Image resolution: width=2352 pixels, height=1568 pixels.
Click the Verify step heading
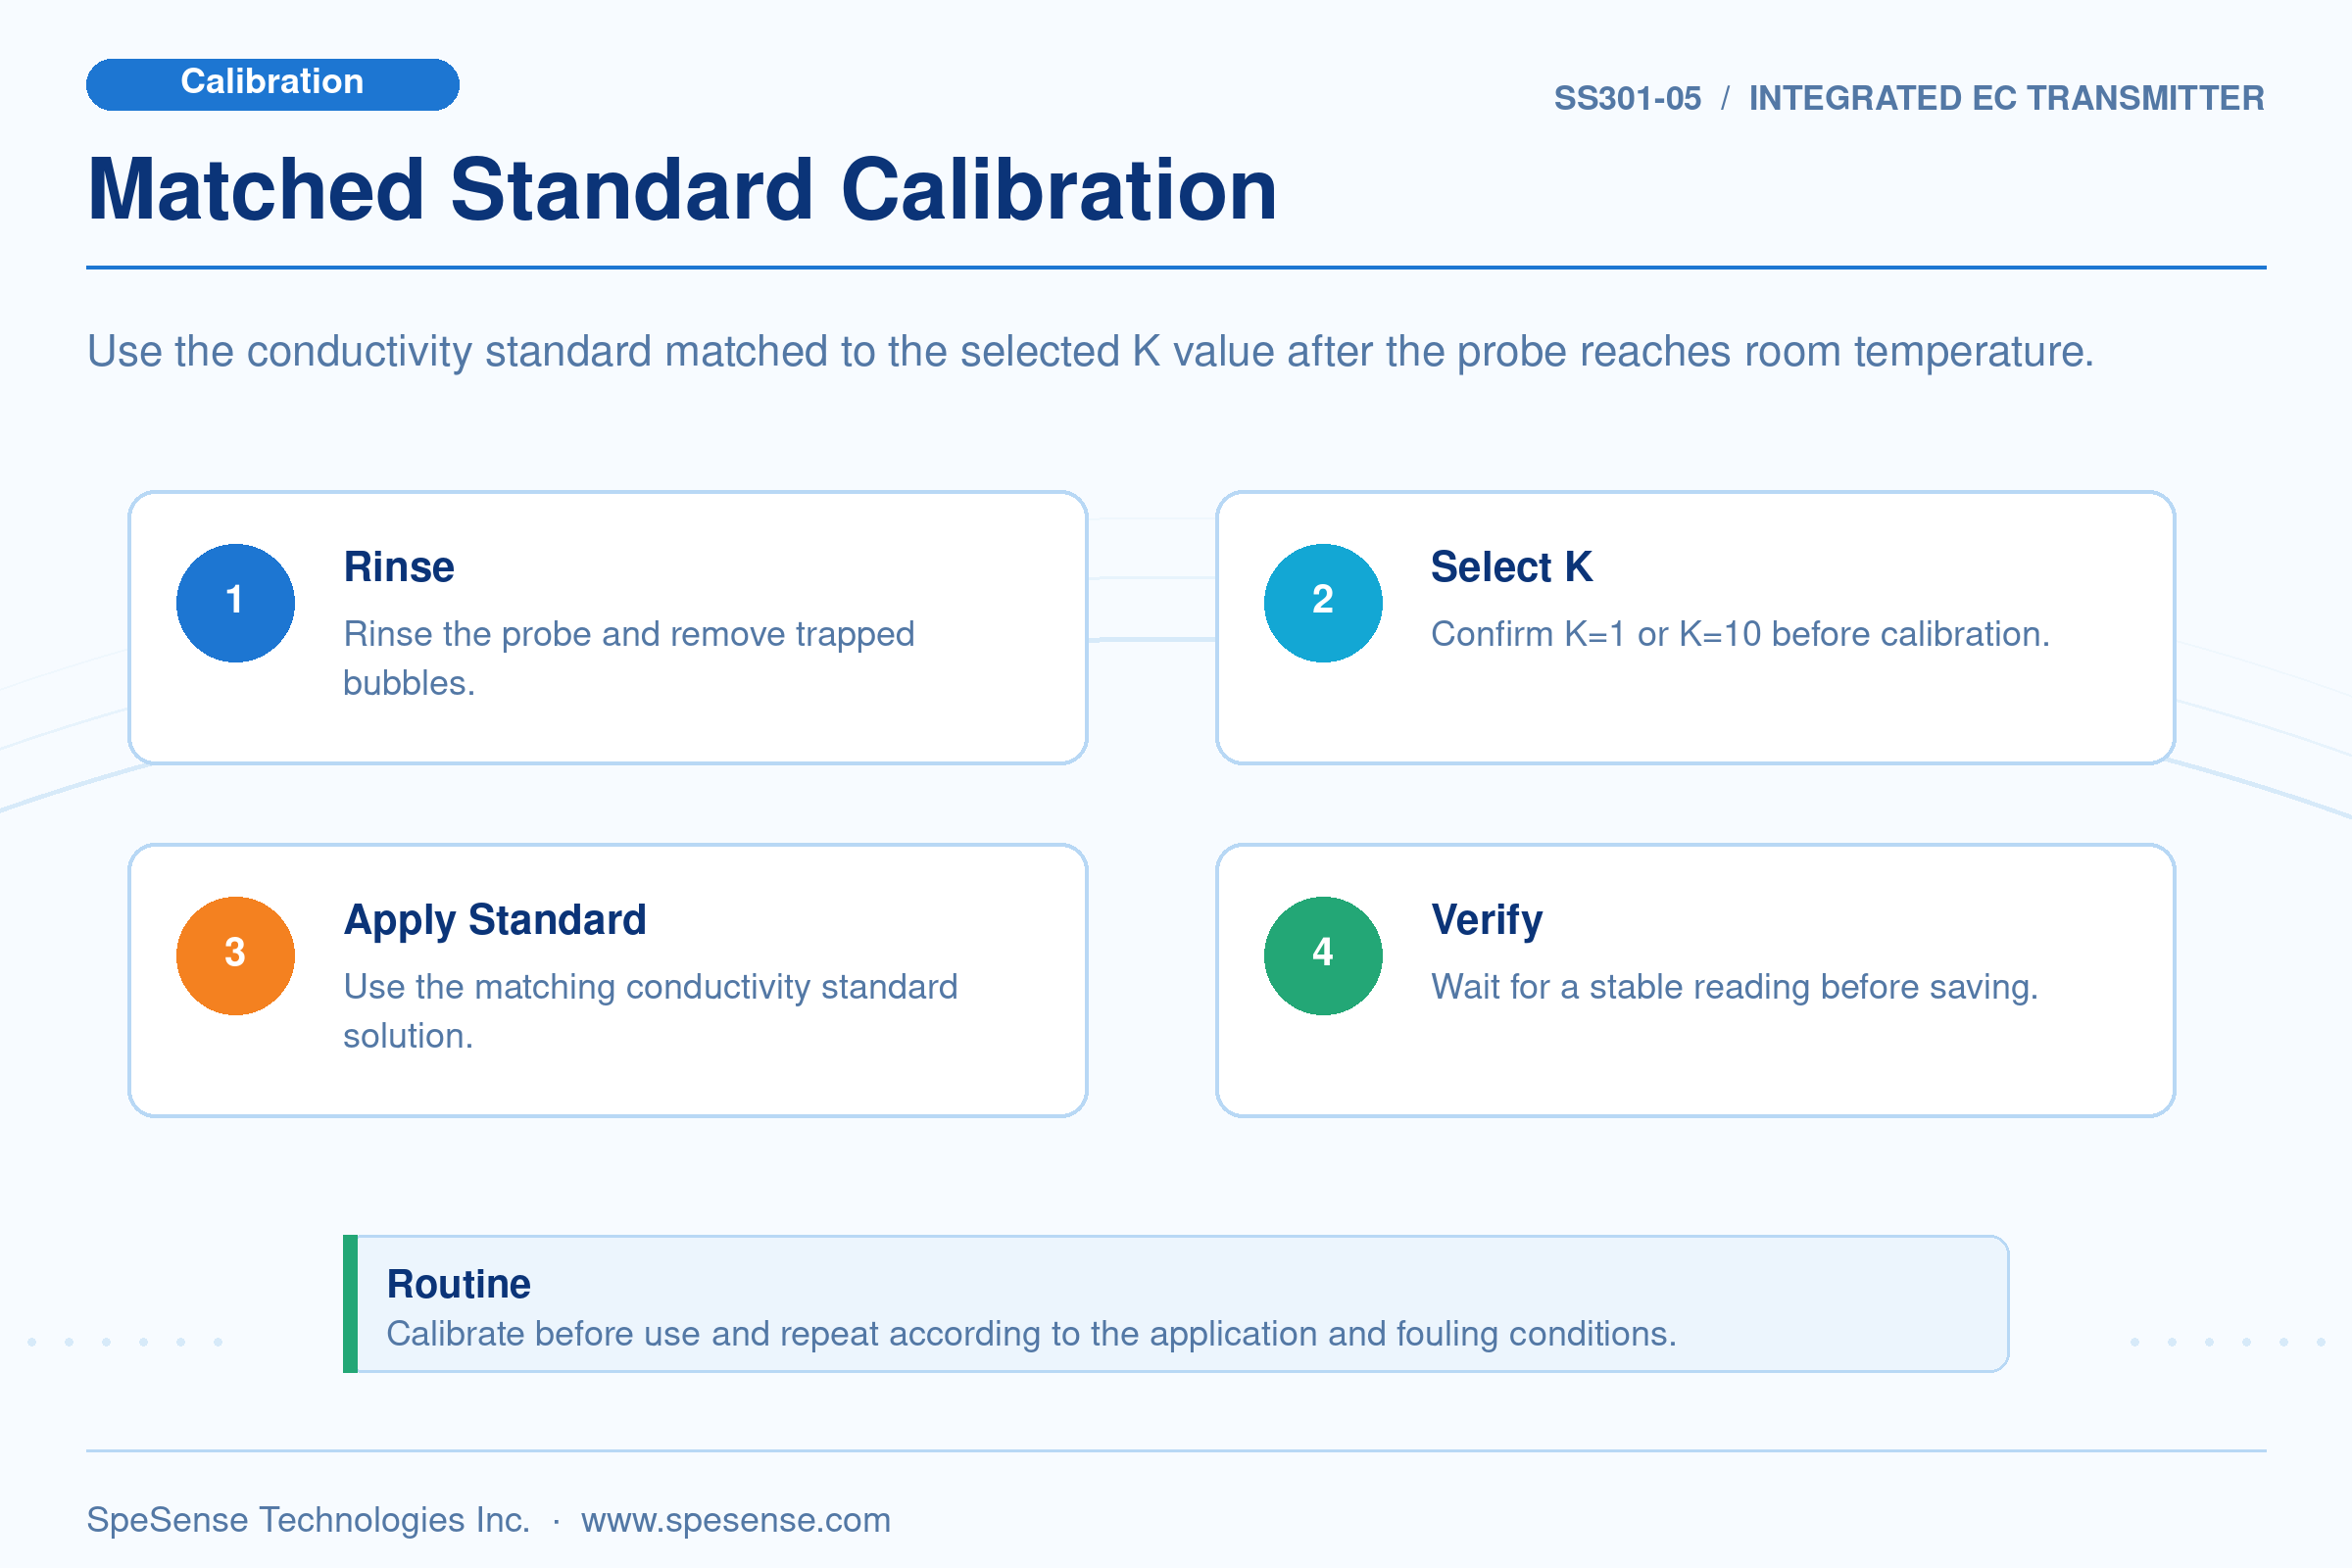click(1486, 920)
